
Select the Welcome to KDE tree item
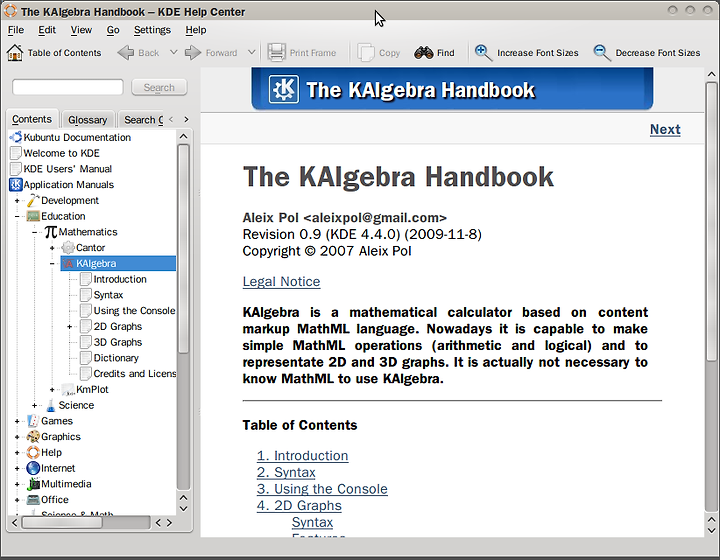point(61,153)
